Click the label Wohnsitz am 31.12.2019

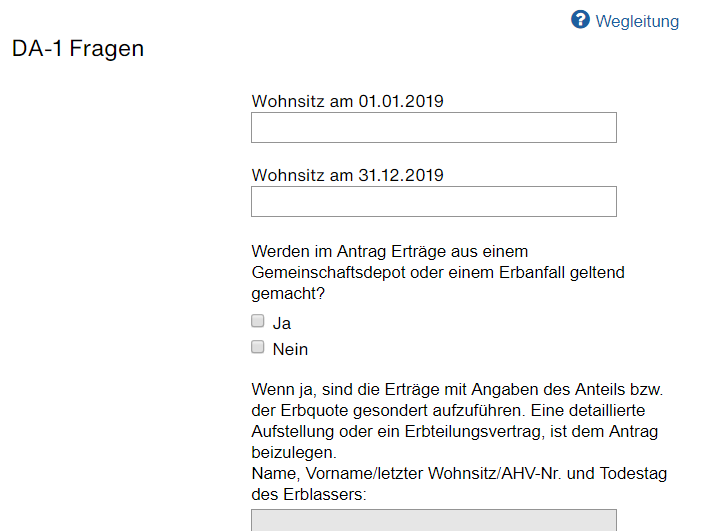click(347, 175)
